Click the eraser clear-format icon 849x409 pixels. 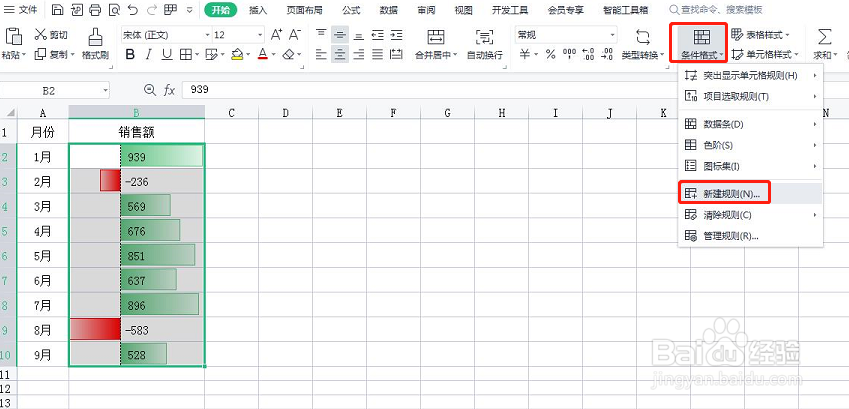pos(289,54)
